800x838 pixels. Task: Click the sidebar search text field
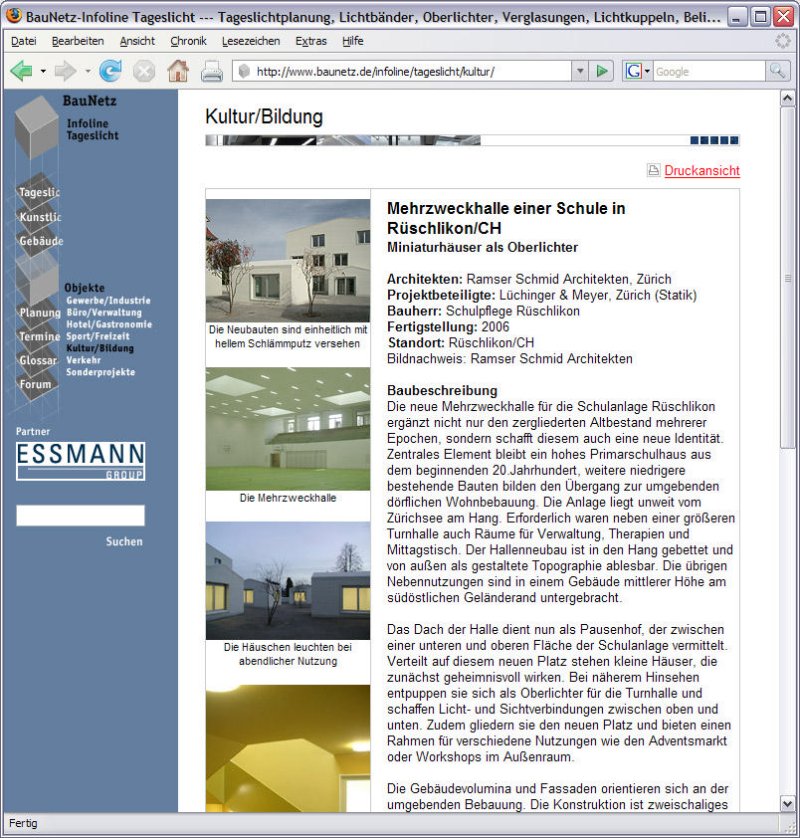pyautogui.click(x=80, y=515)
